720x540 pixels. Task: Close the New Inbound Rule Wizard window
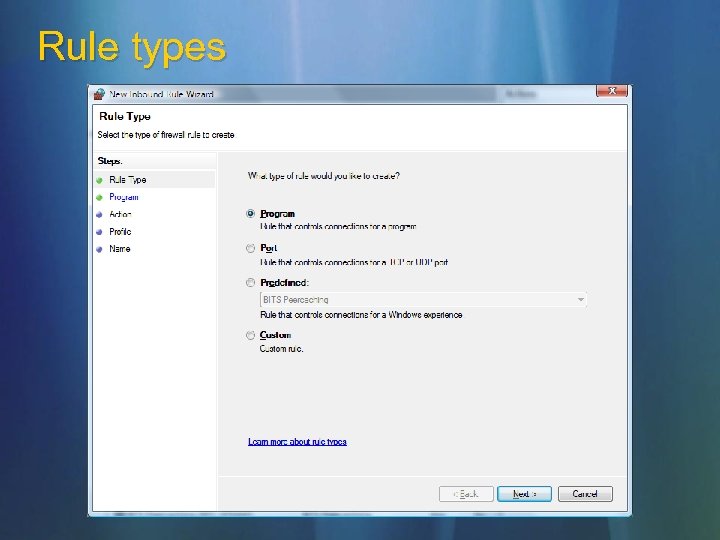tap(612, 91)
